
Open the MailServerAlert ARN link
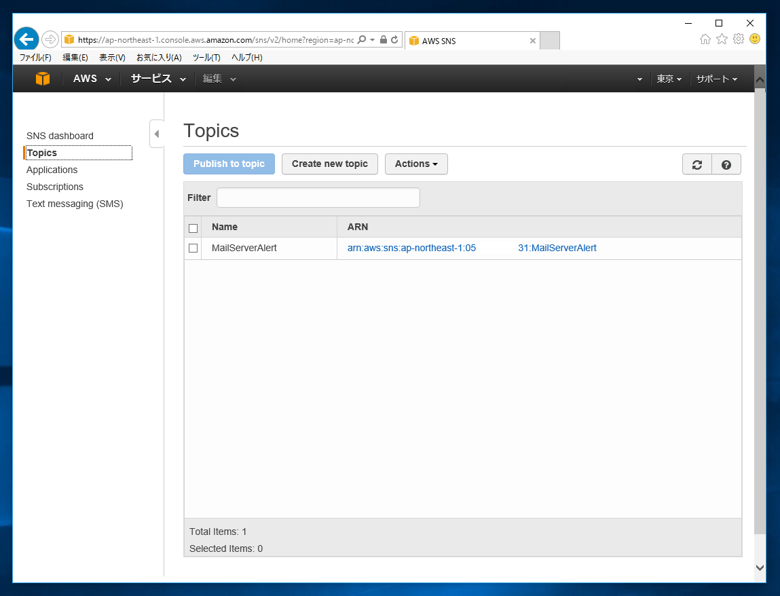click(x=472, y=248)
